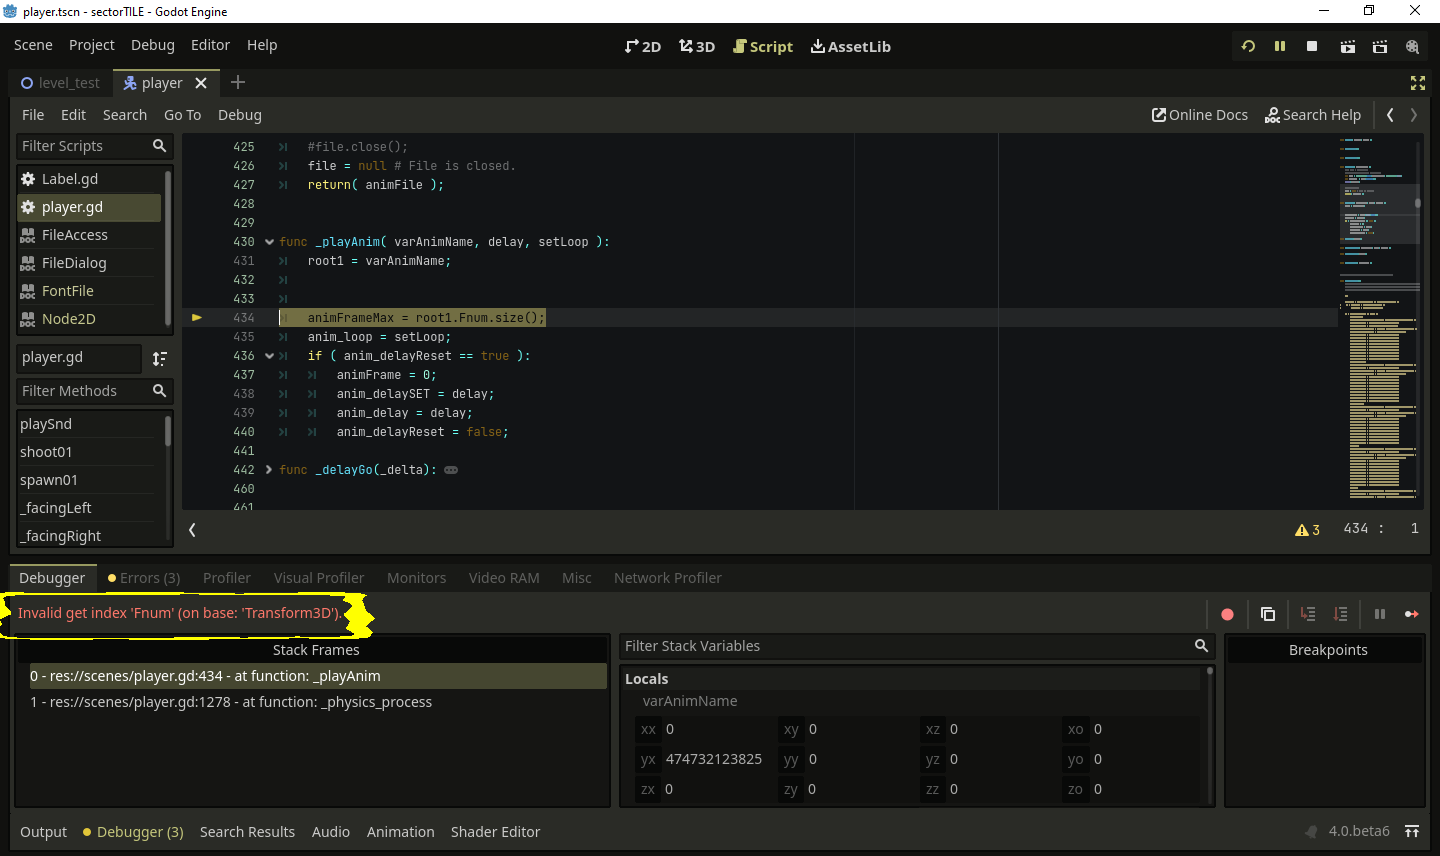This screenshot has width=1440, height=856.
Task: Open Online Docs
Action: pos(1200,115)
